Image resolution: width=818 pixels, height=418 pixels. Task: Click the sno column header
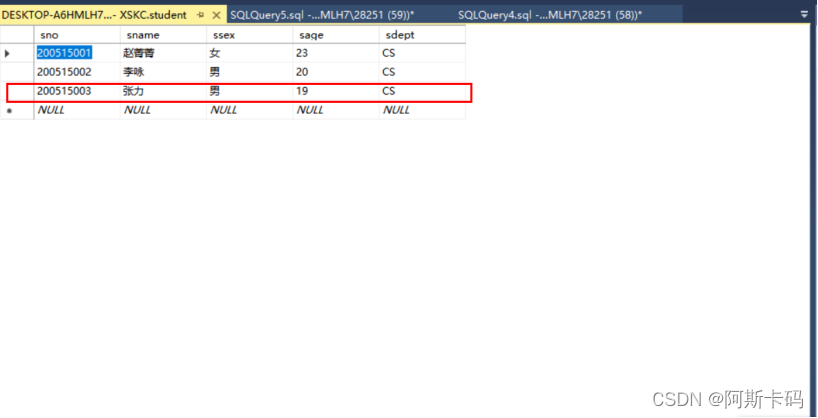tap(77, 35)
